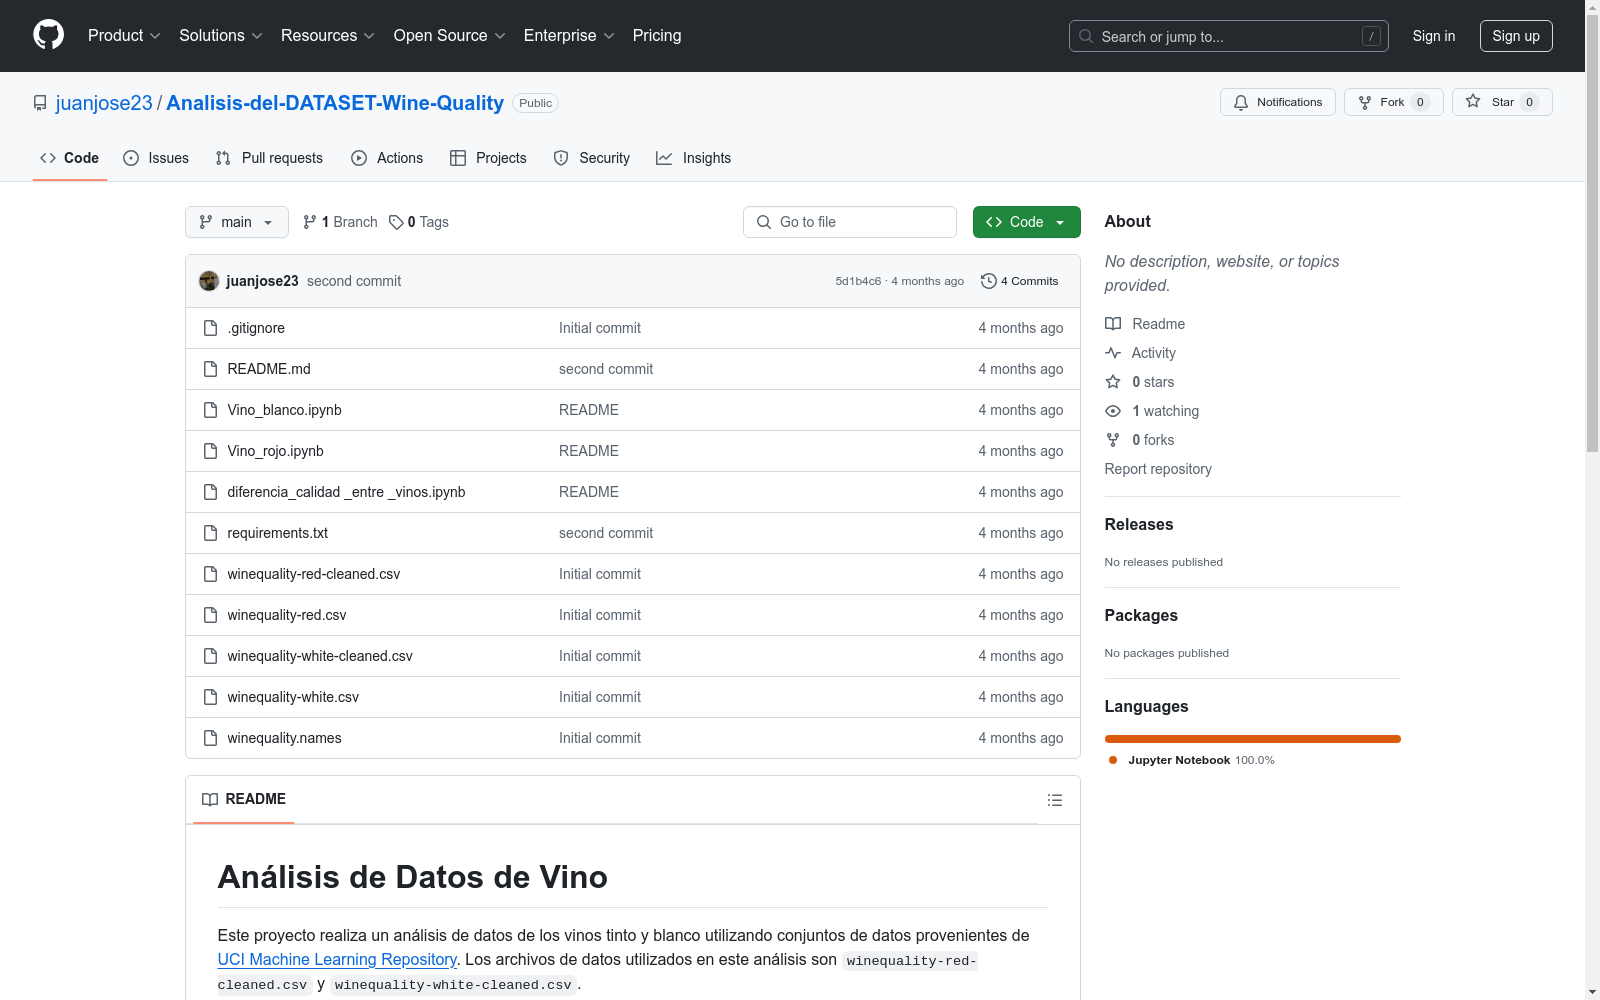Click the Jupyter Notebook language bar

click(x=1253, y=739)
